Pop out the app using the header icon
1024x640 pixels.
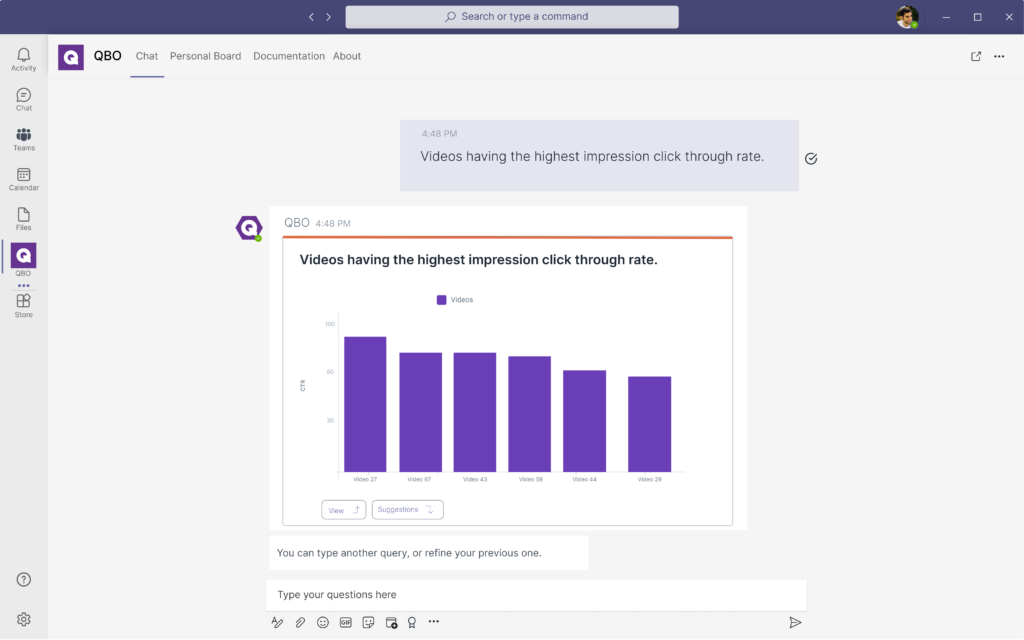[976, 57]
